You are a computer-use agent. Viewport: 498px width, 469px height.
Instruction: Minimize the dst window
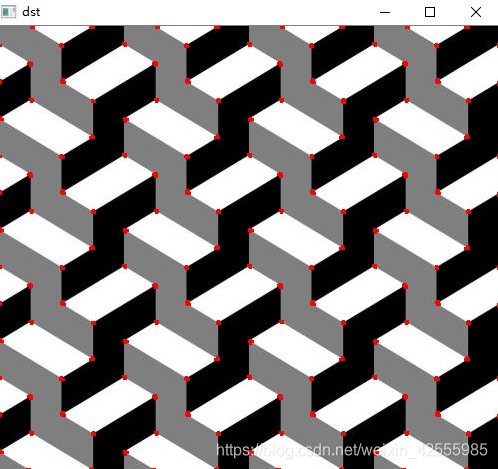[x=385, y=12]
